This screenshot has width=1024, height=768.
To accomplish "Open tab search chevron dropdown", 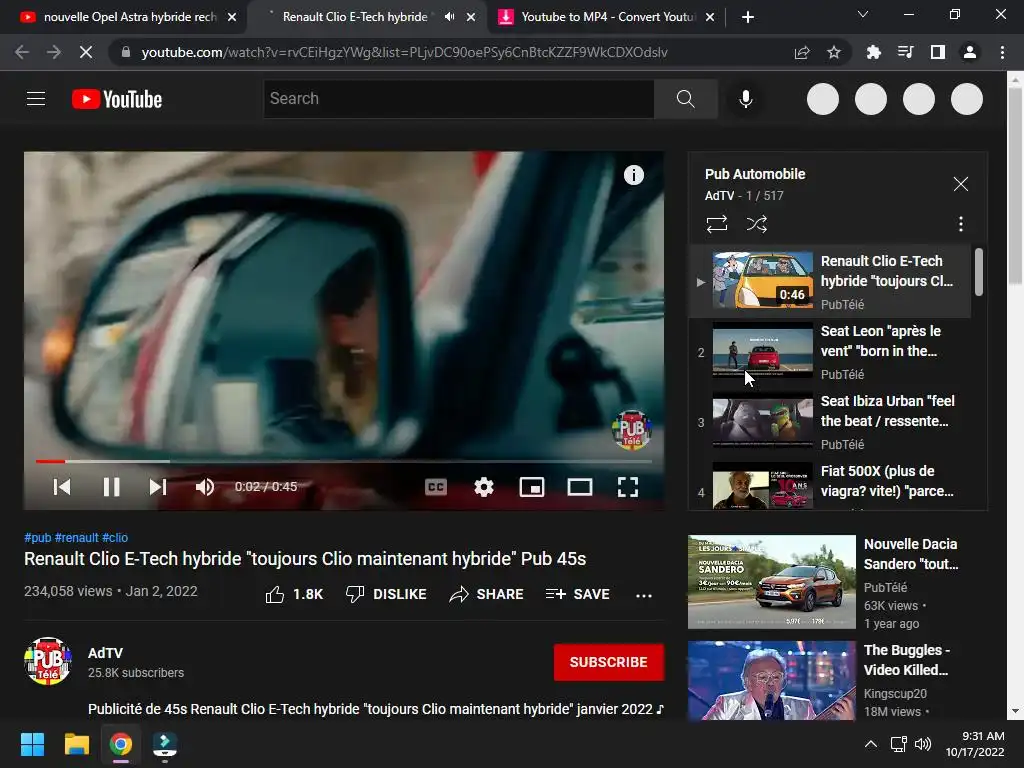I will coord(863,14).
